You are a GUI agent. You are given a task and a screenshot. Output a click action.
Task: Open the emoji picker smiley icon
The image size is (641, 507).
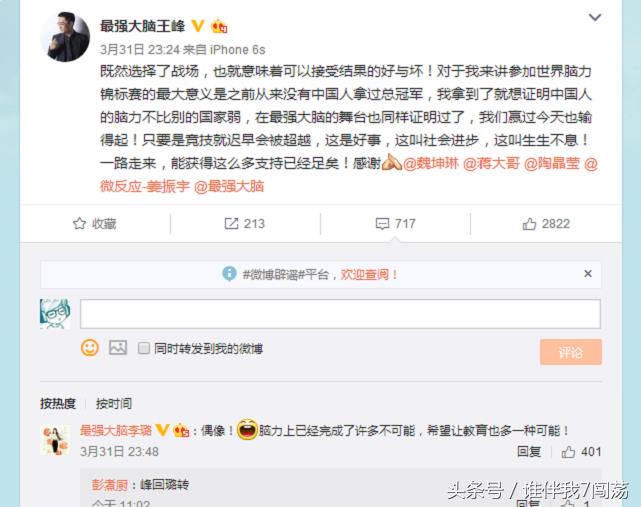[x=90, y=348]
